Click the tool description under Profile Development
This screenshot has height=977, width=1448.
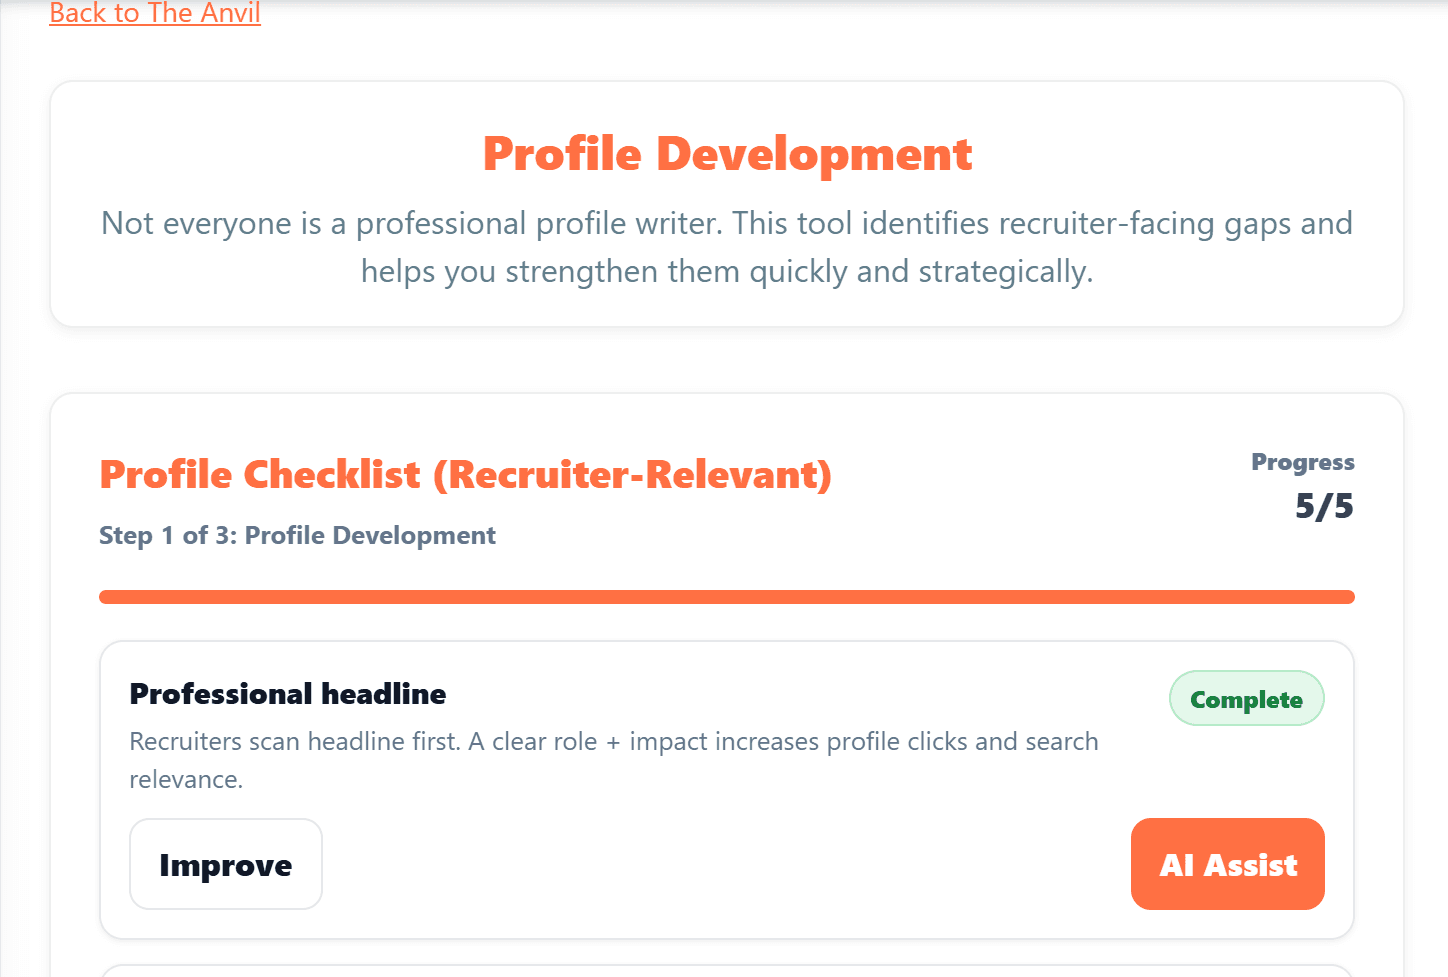[725, 246]
